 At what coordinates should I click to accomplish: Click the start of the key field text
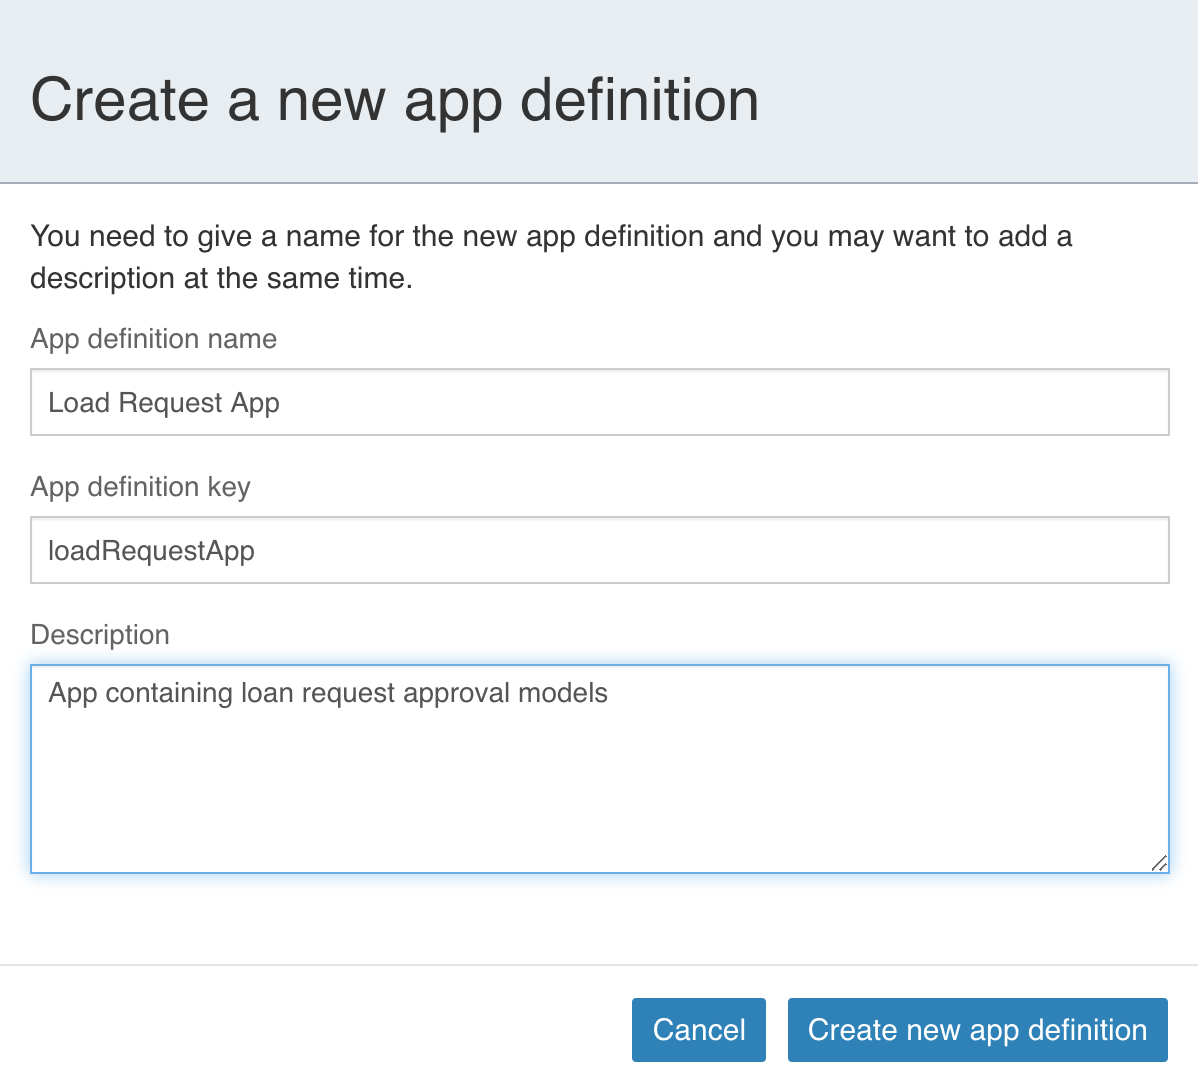point(49,550)
